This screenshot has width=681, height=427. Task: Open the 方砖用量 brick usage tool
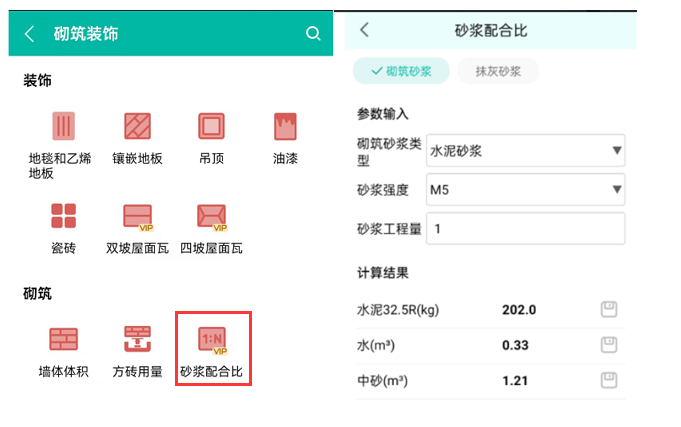[137, 340]
